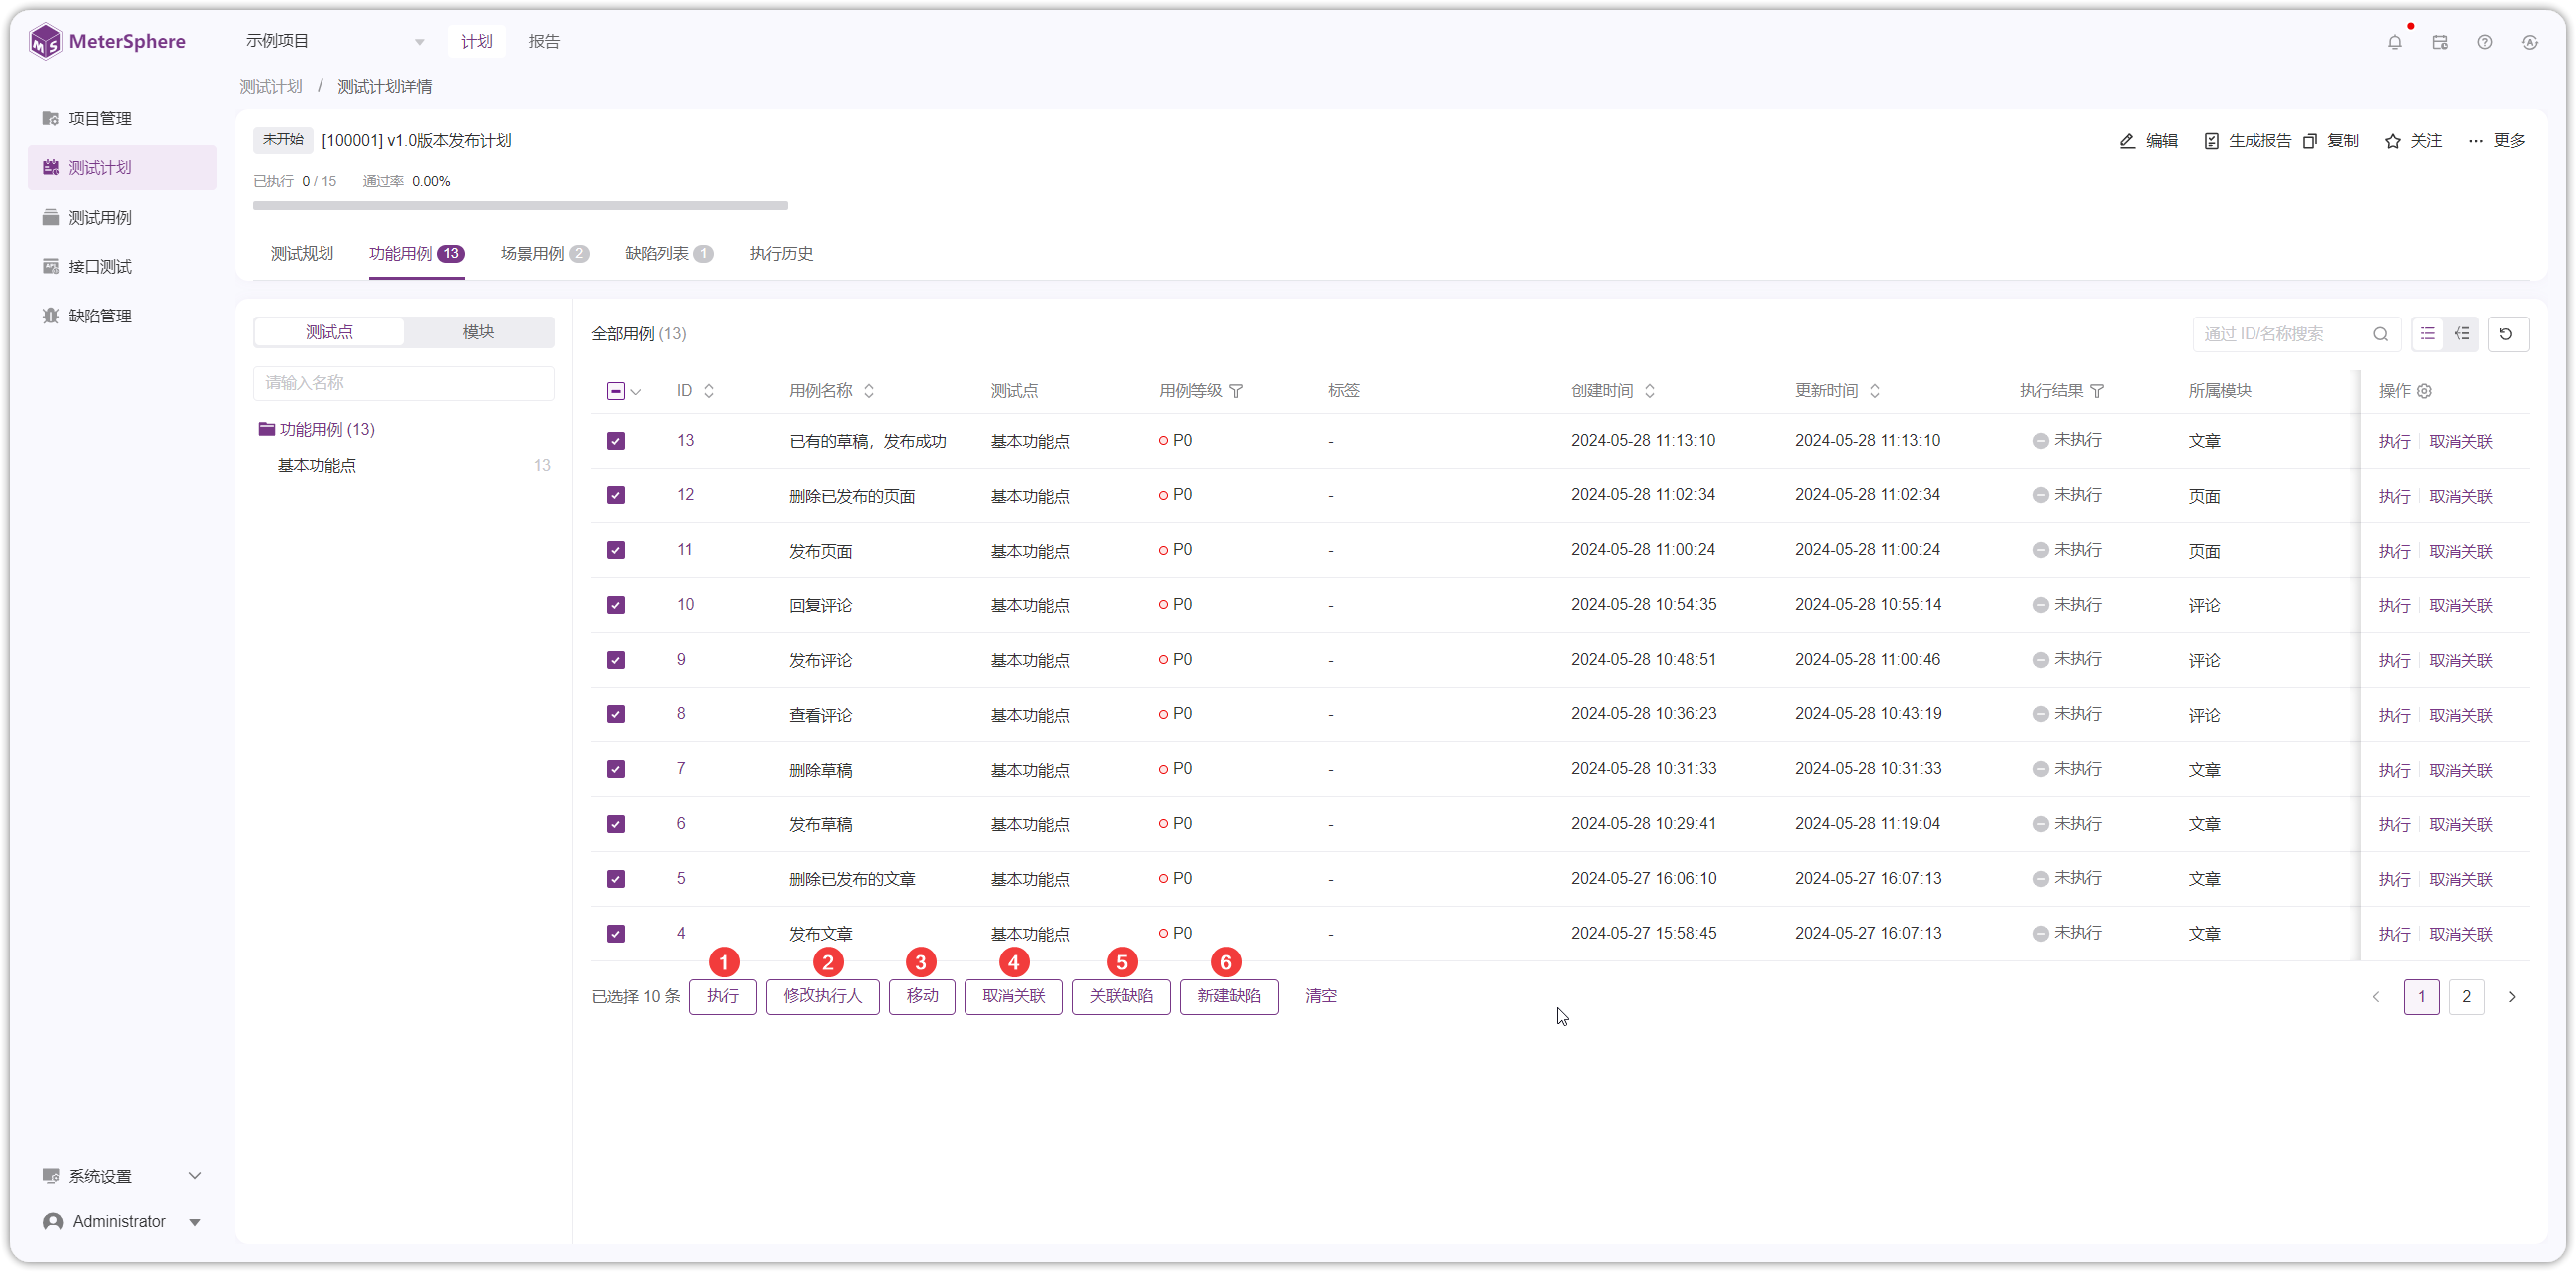Viewport: 2576px width, 1272px height.
Task: Switch to the 缺陷列表 tab
Action: coord(668,253)
